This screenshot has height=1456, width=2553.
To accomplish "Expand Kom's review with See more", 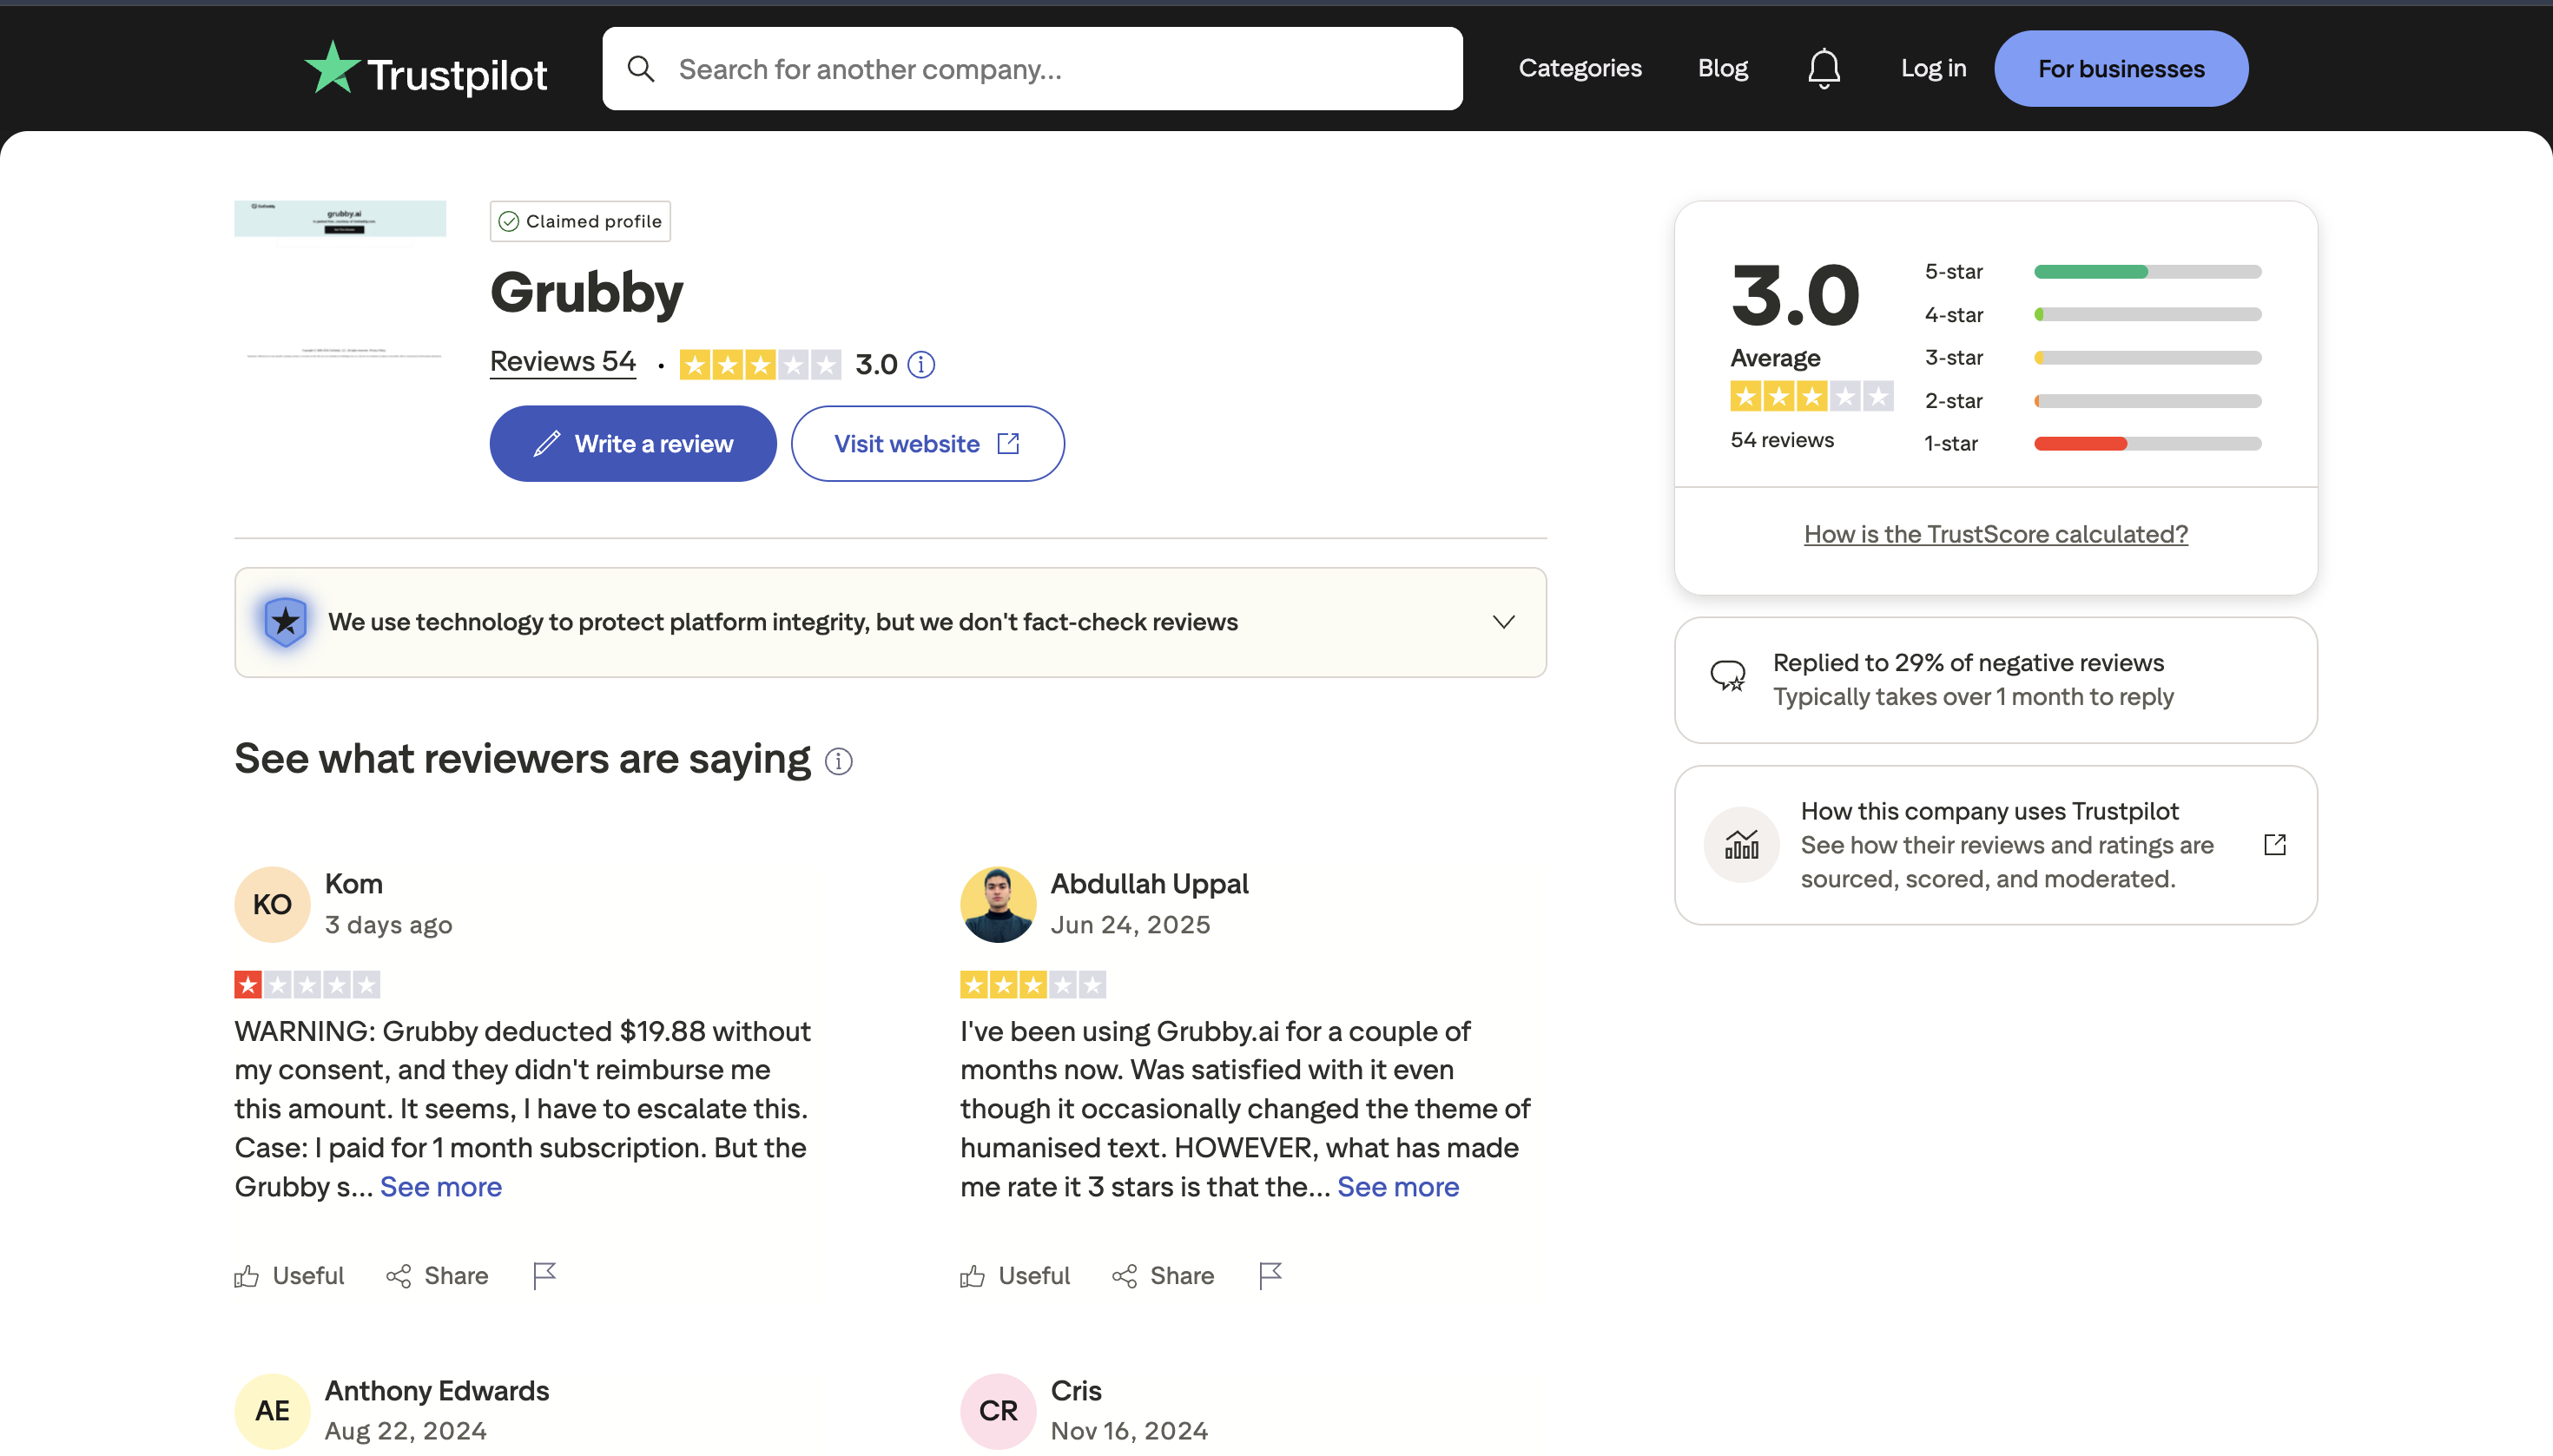I will point(441,1186).
